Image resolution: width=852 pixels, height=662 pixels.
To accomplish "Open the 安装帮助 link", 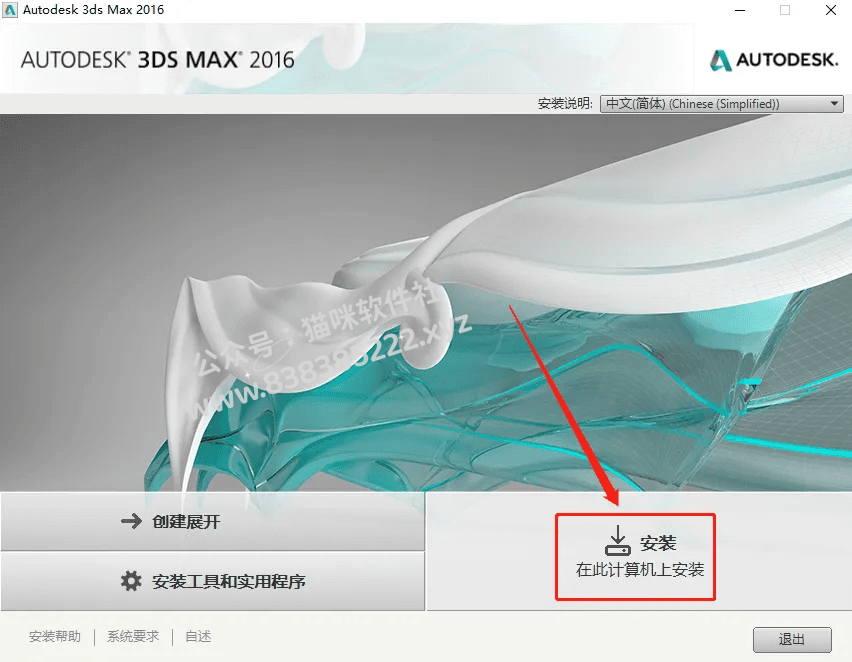I will point(55,636).
